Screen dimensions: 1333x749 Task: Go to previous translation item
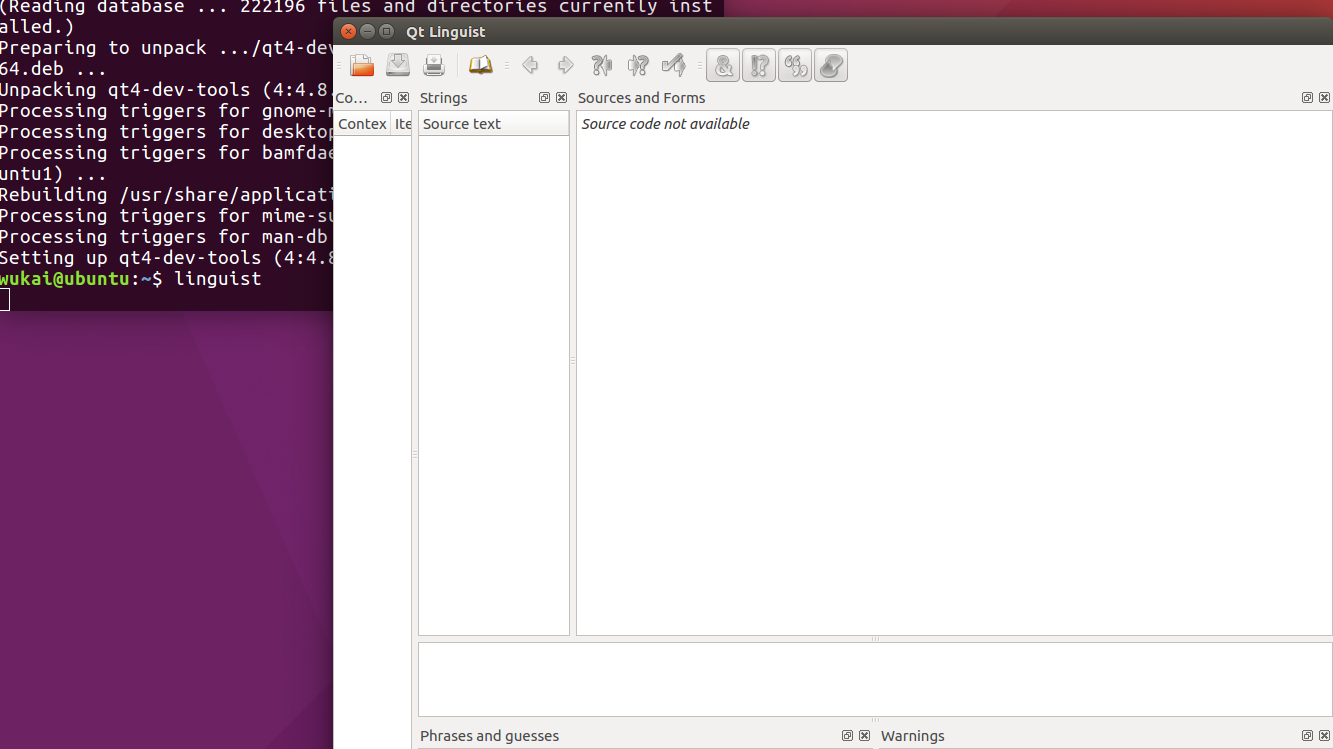coord(530,64)
